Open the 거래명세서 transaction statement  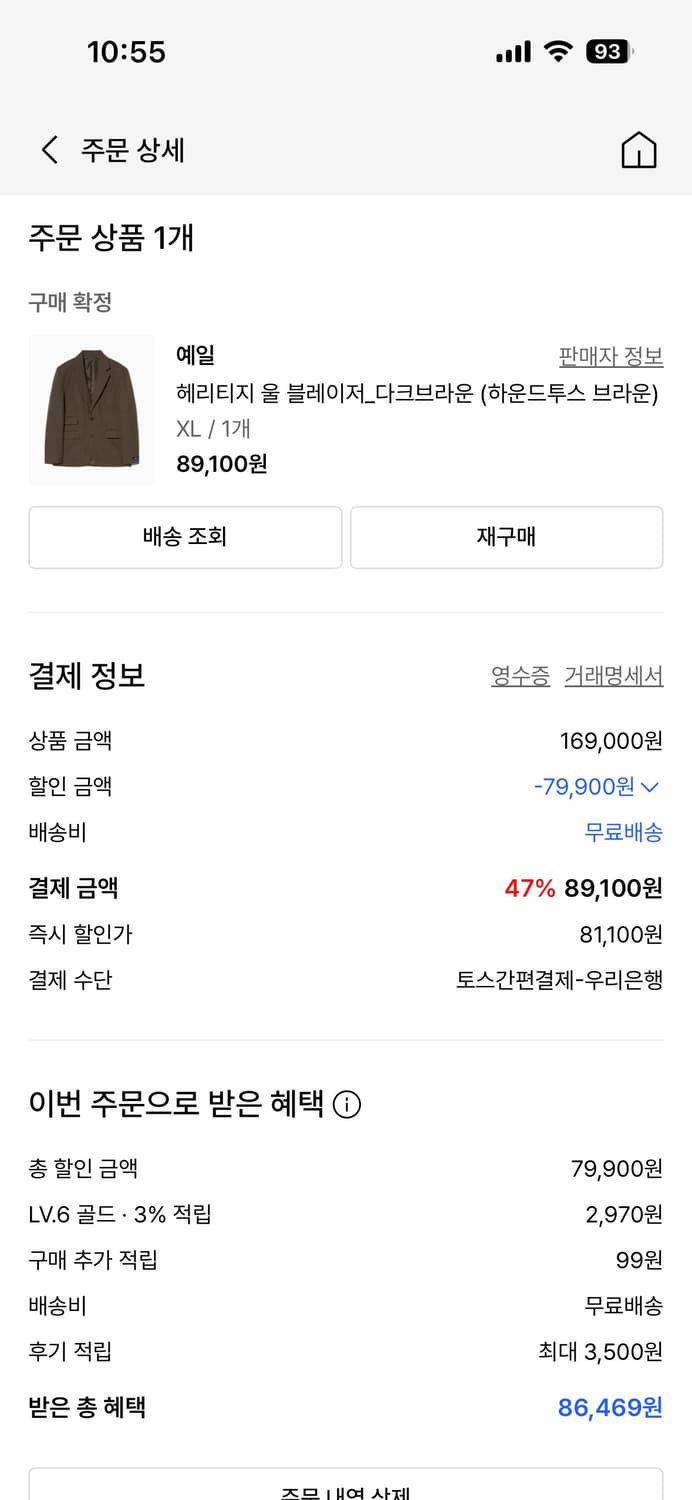(613, 676)
